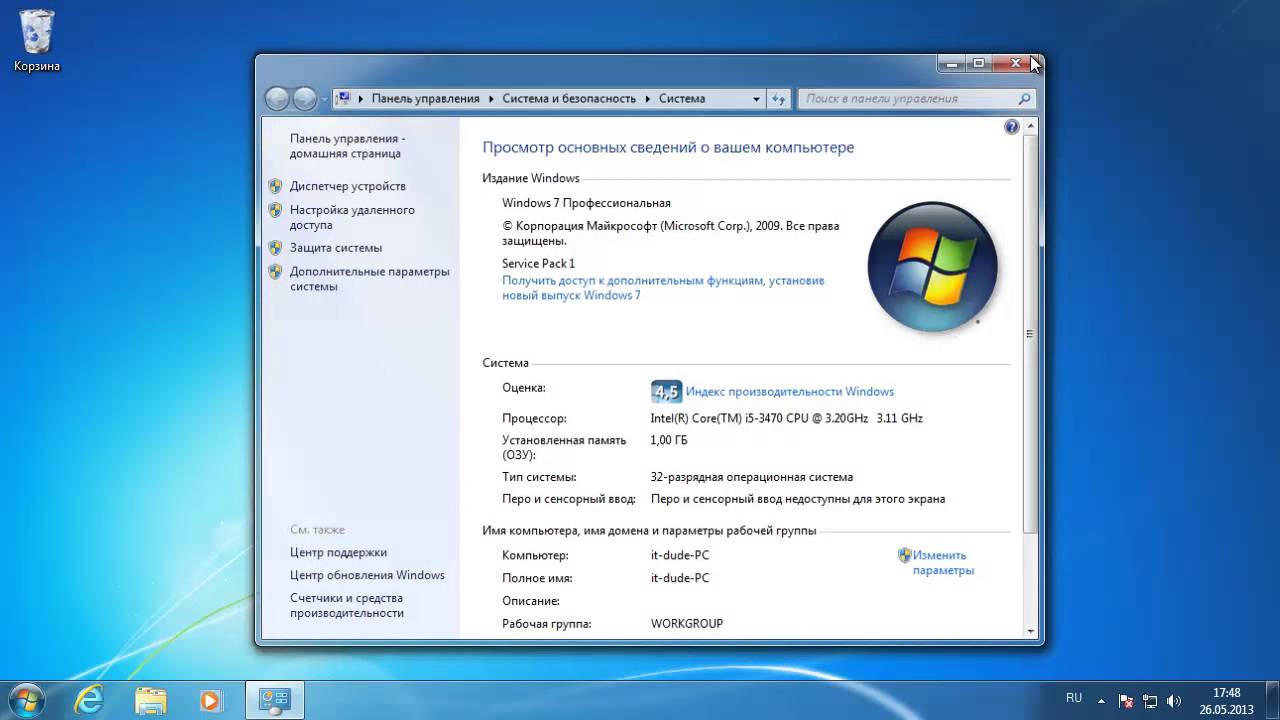Open link to get new Windows 7 edition
Viewport: 1280px width, 720px height.
click(663, 288)
